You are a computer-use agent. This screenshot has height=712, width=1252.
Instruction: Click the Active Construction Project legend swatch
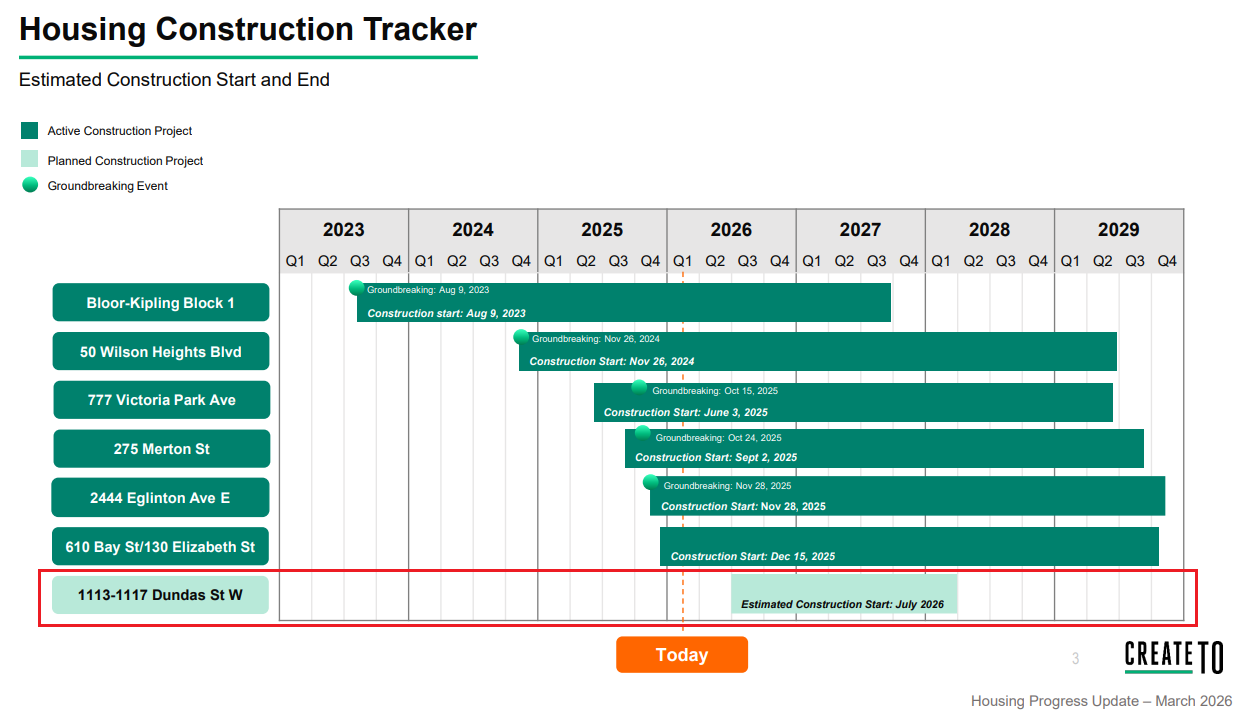click(x=30, y=130)
